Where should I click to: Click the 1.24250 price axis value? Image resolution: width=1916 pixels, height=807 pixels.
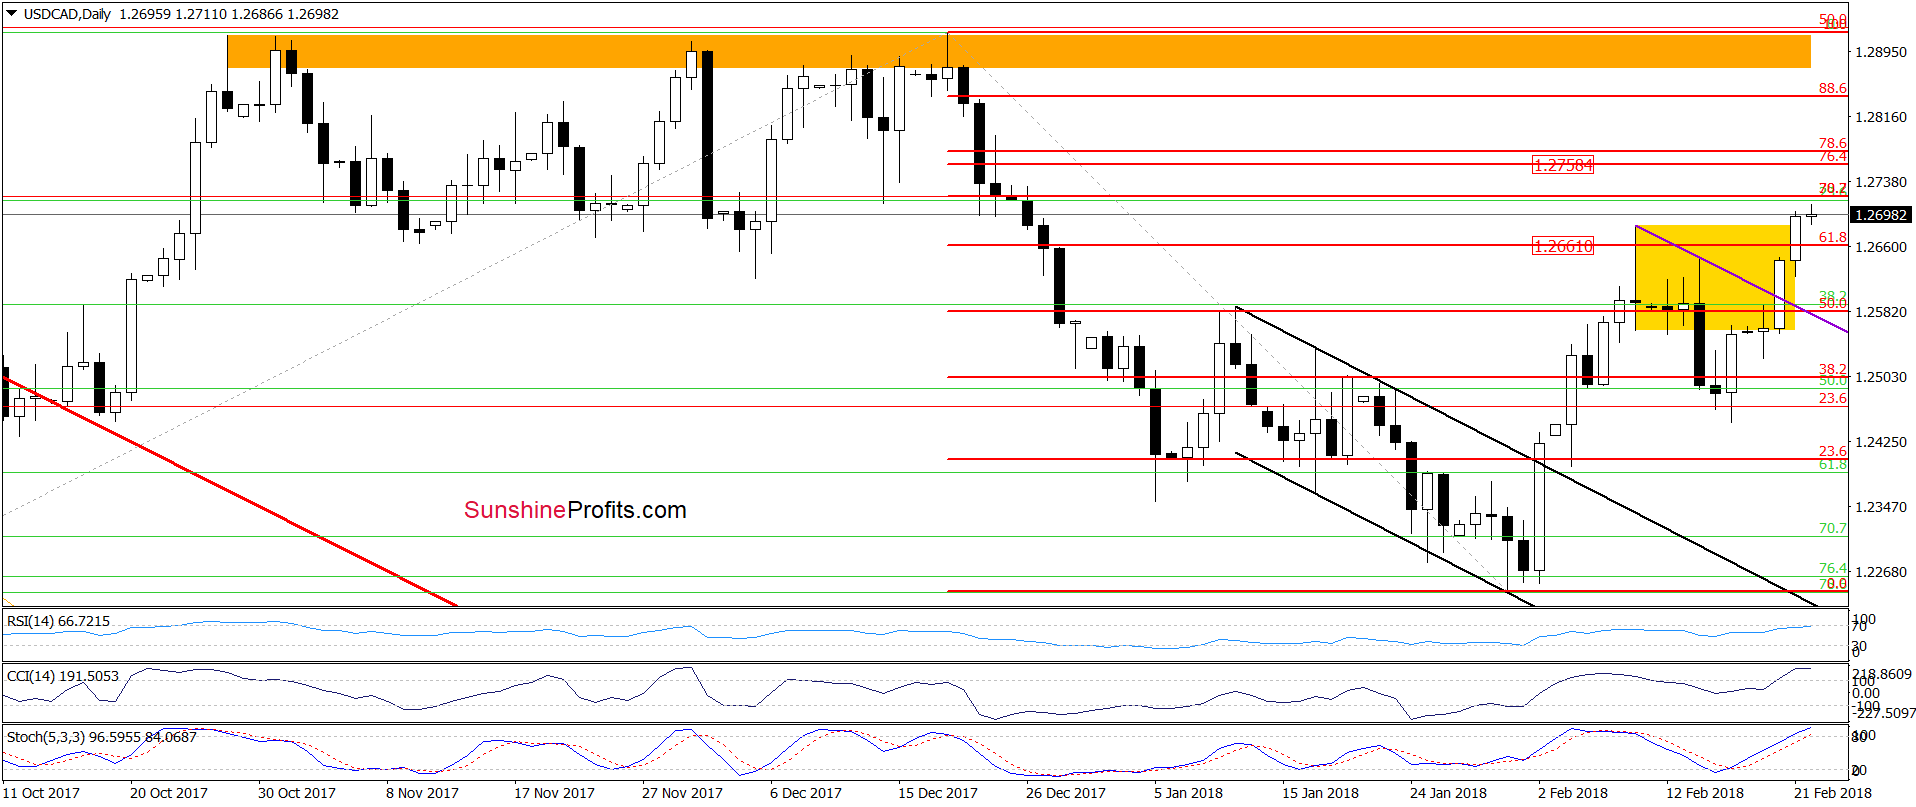point(1881,442)
